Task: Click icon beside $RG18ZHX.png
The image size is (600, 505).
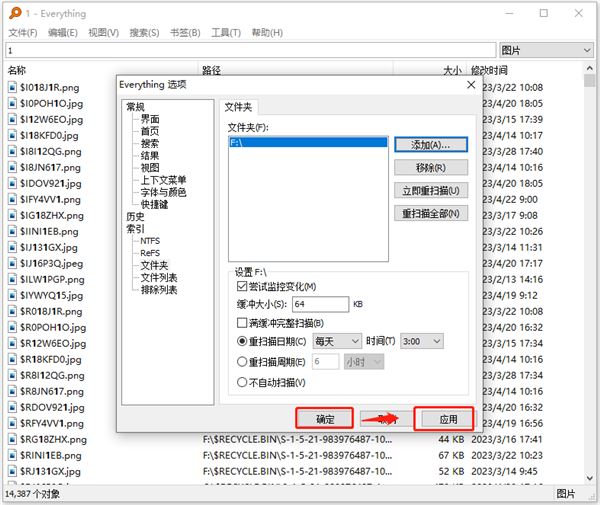Action: click(x=13, y=440)
